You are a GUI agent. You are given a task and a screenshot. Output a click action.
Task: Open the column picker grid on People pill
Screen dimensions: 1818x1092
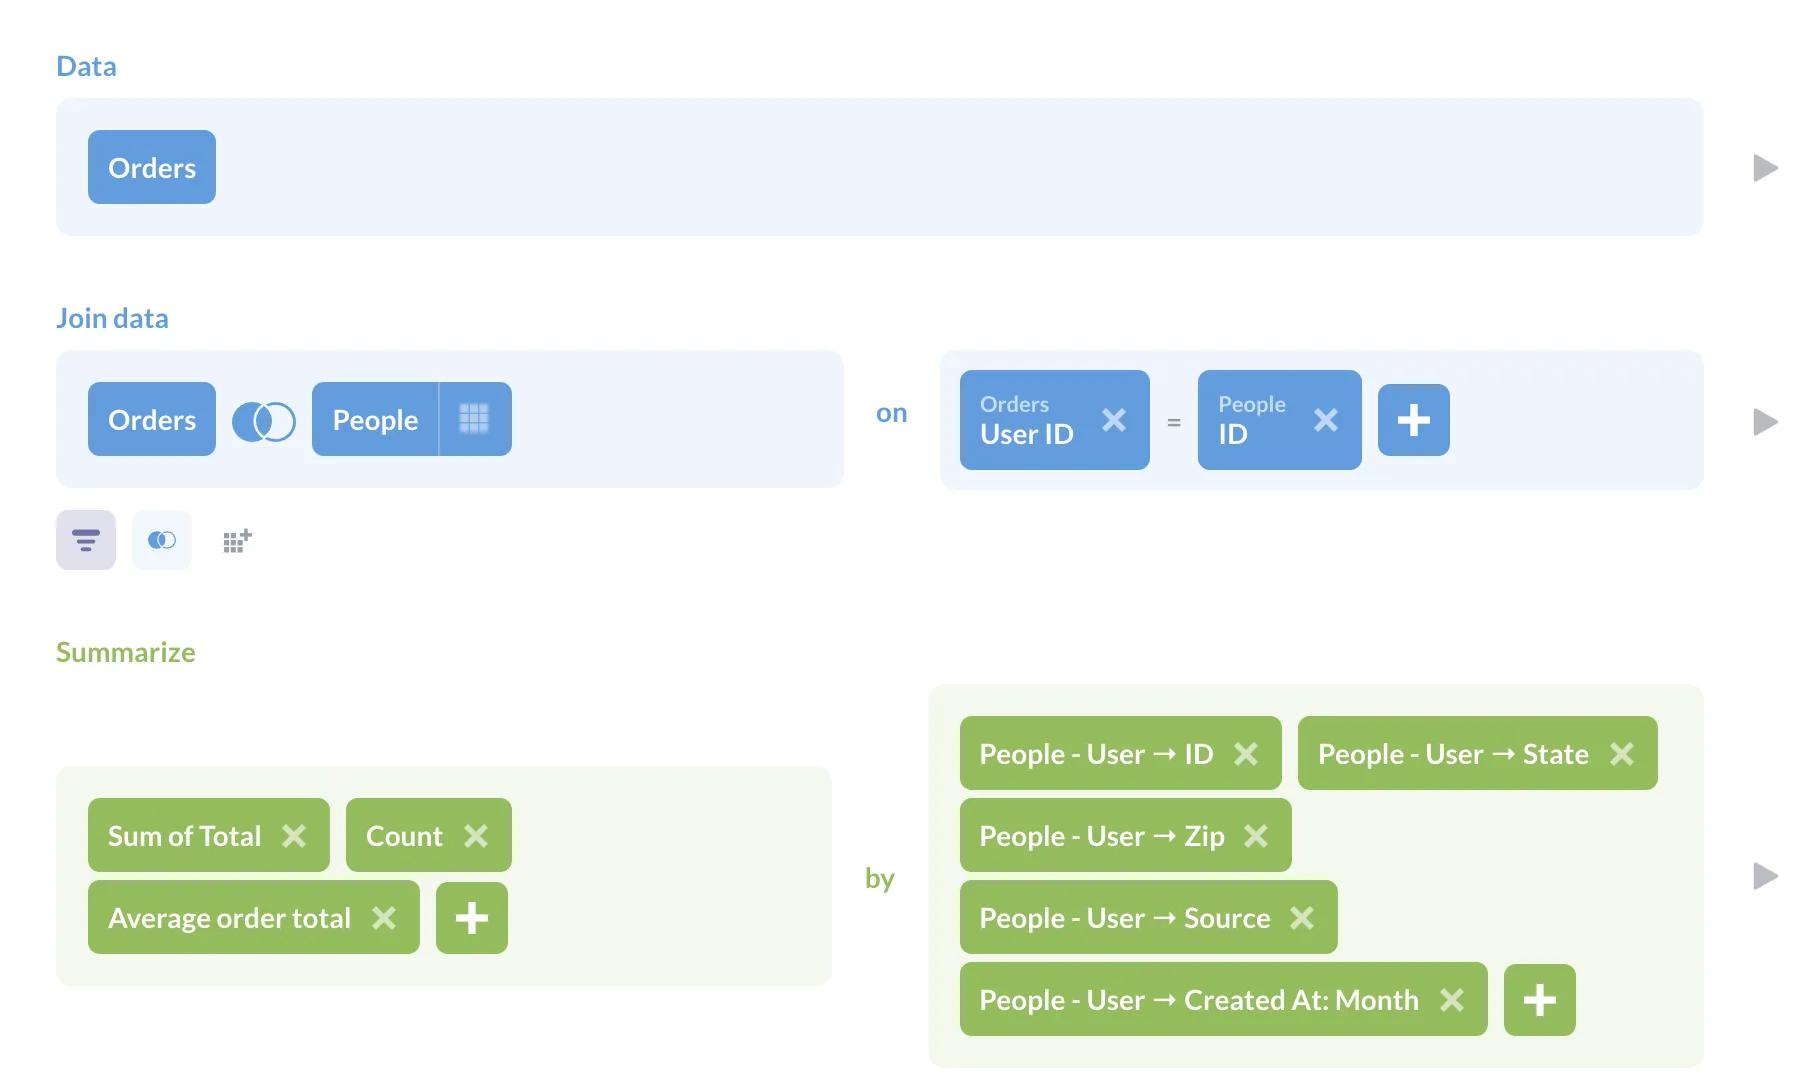[x=476, y=419]
